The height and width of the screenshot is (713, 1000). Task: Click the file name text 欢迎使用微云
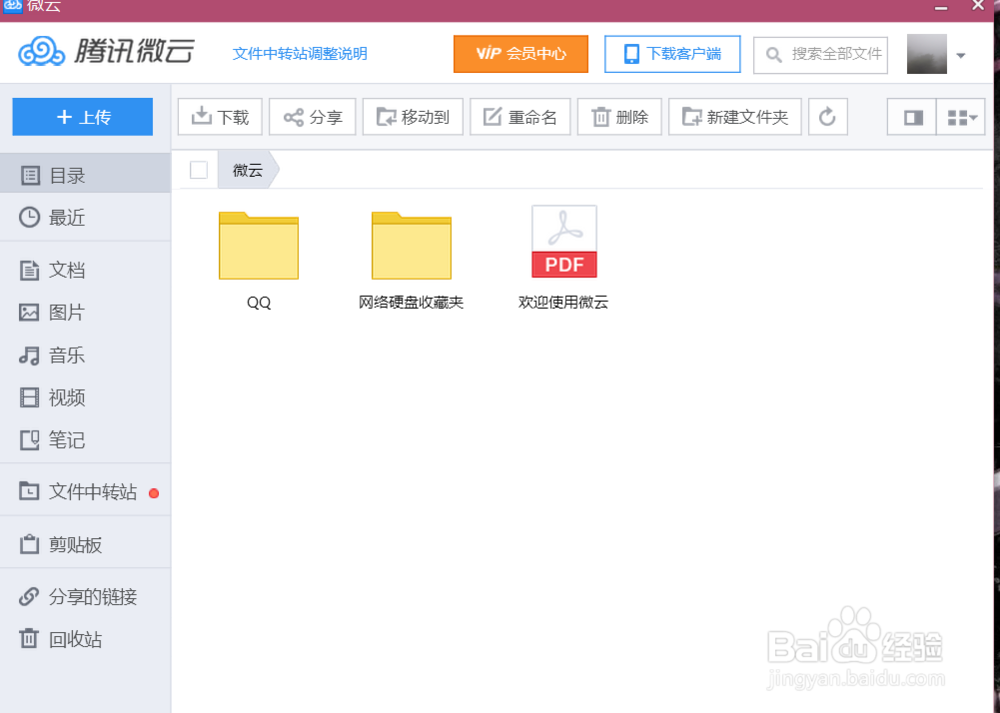(x=563, y=302)
